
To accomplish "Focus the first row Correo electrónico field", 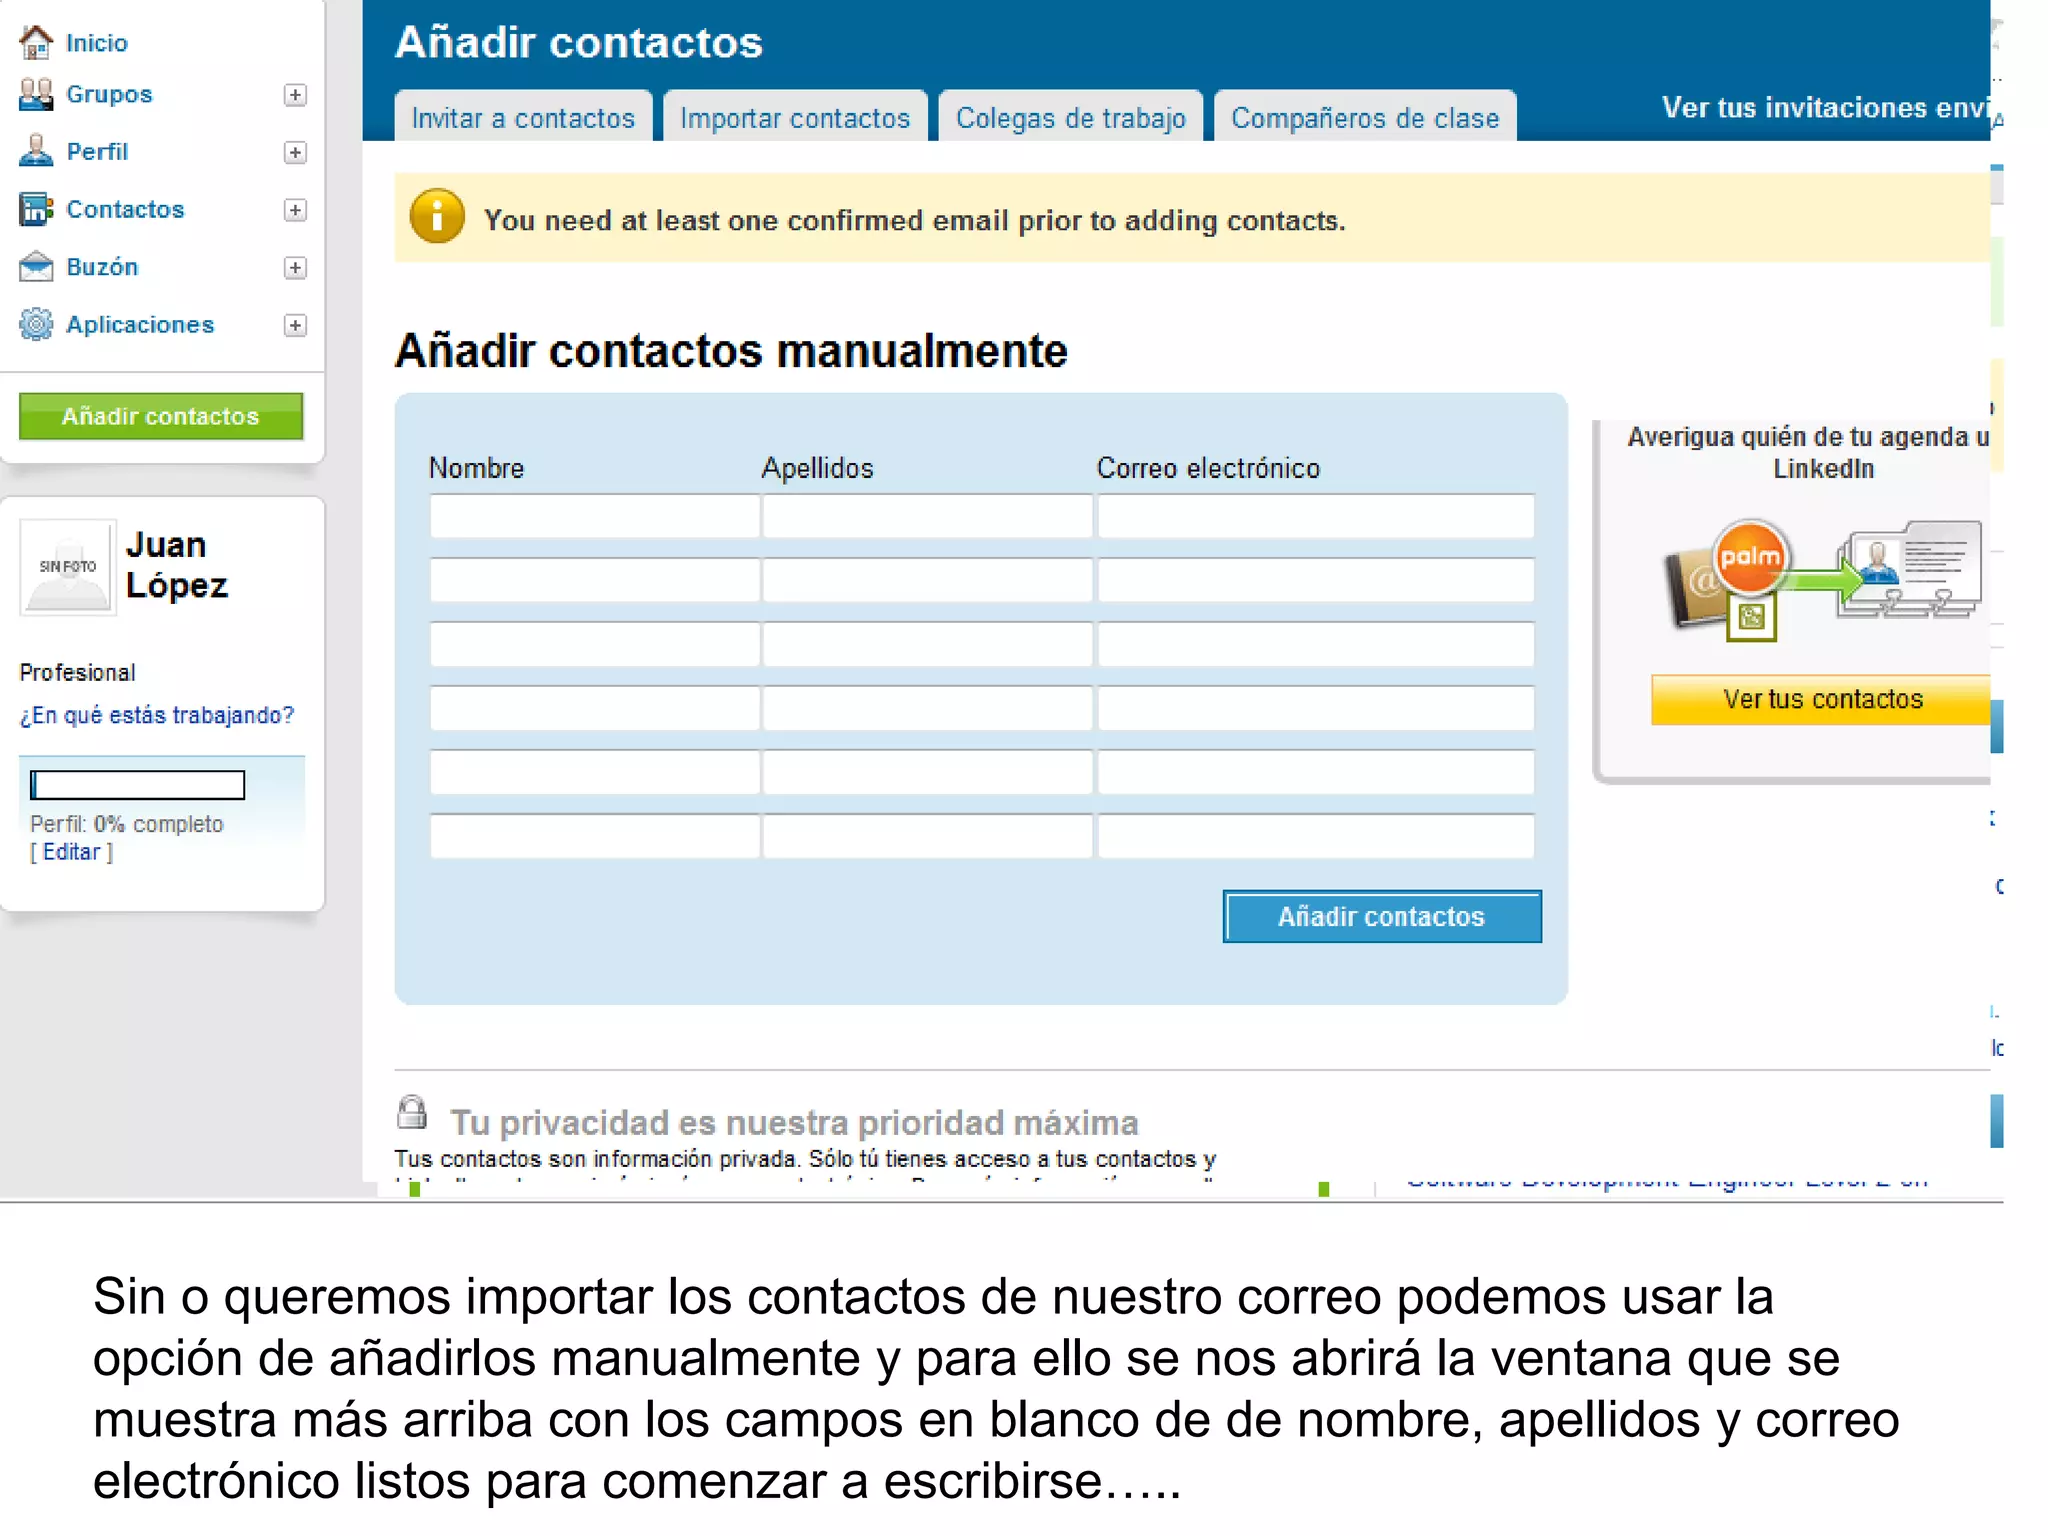I will click(1316, 516).
